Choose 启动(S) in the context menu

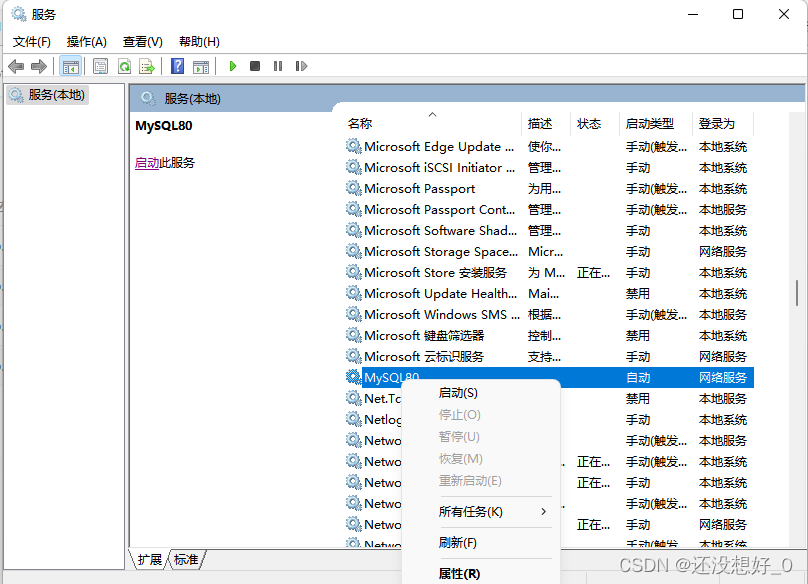(481, 393)
